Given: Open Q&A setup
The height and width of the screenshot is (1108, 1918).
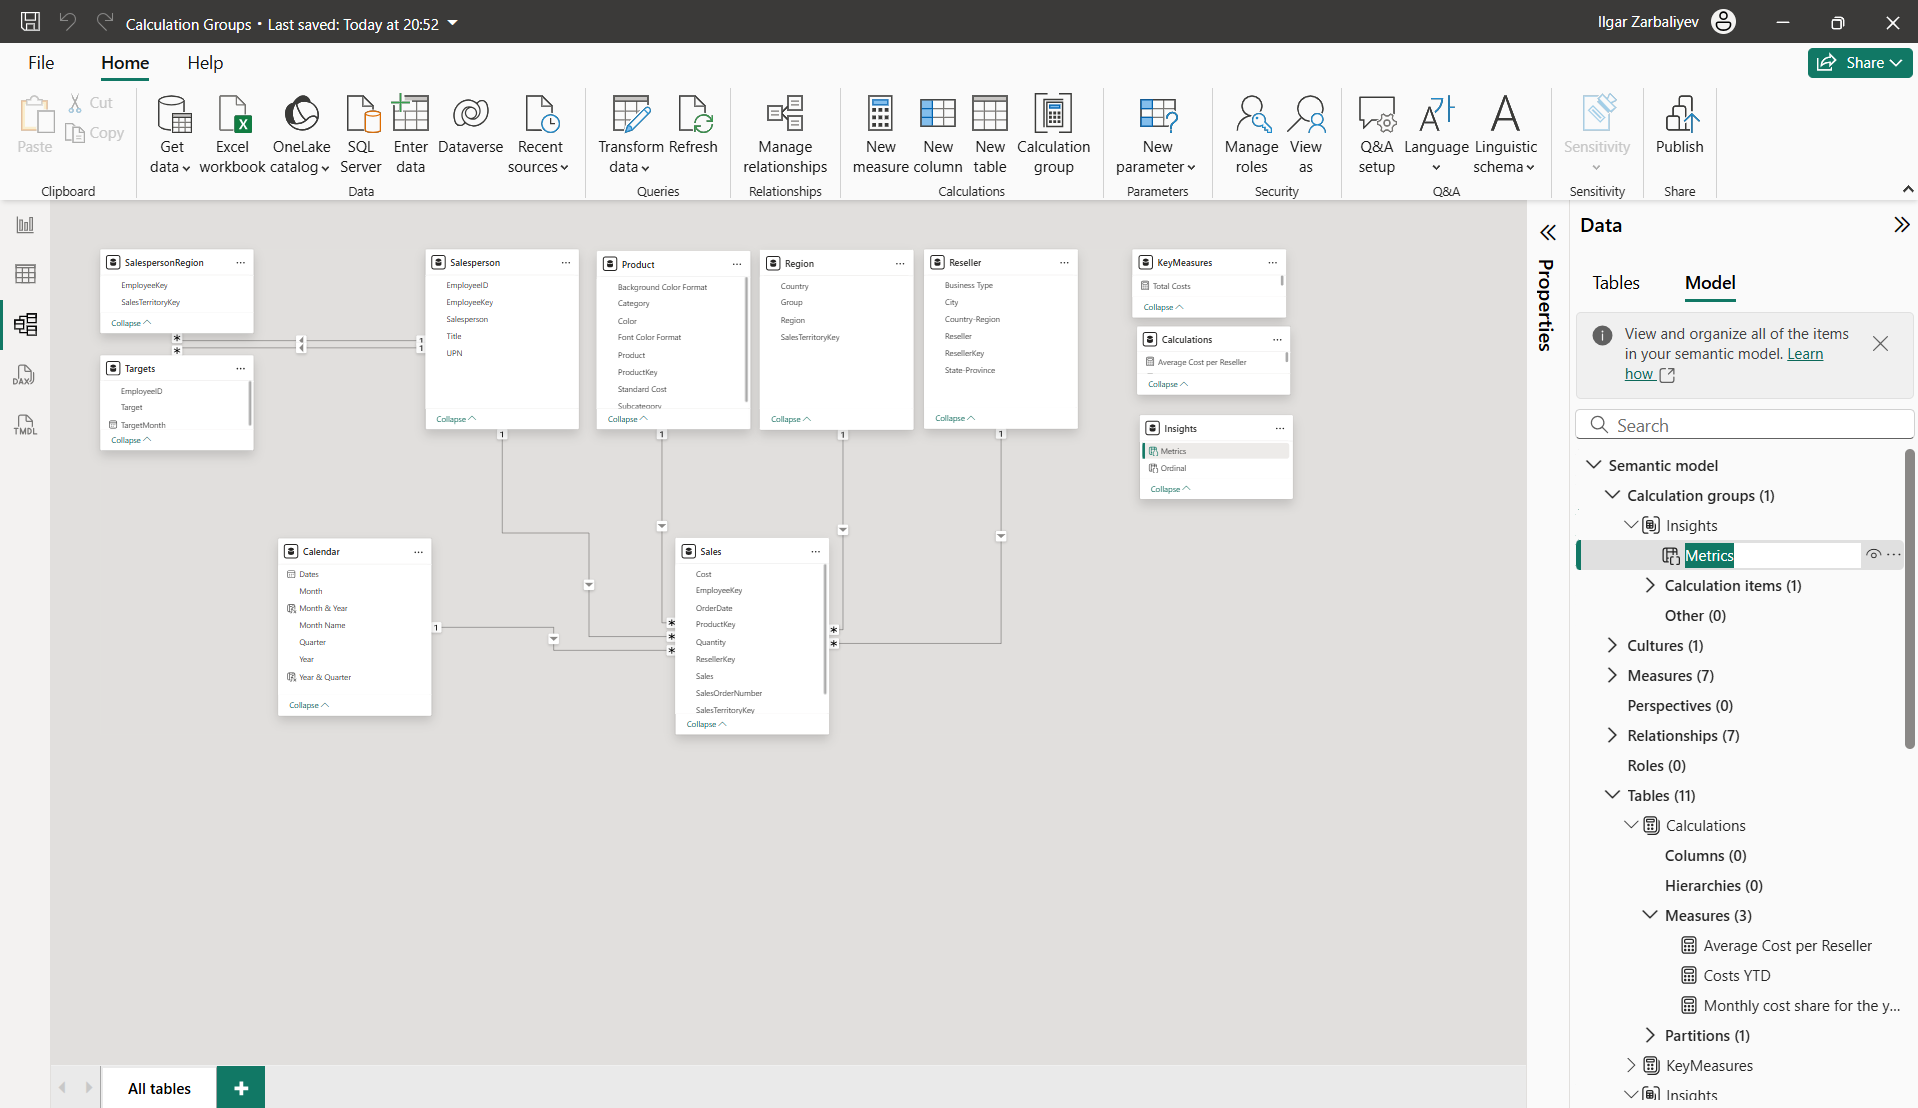Looking at the screenshot, I should click(x=1376, y=135).
